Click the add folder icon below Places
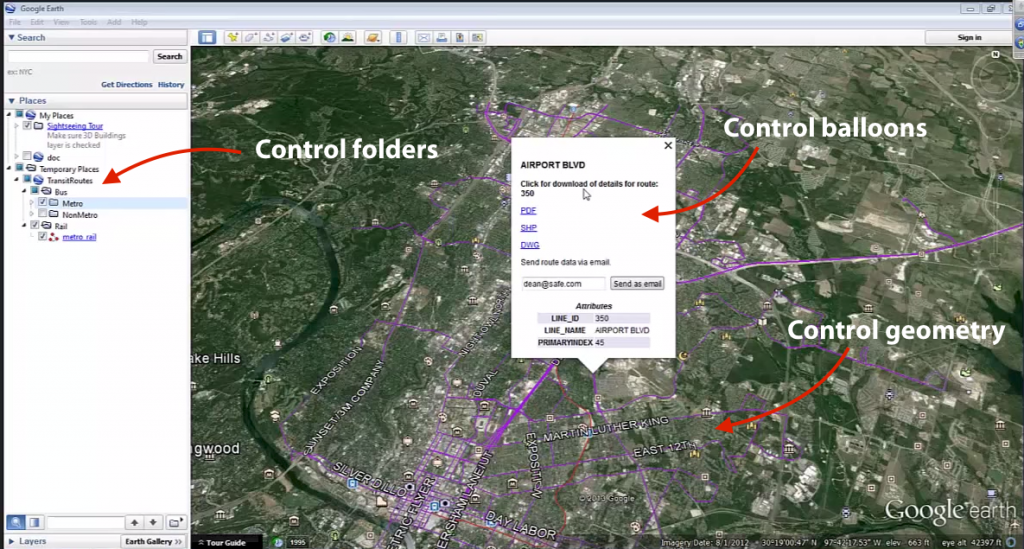The width and height of the screenshot is (1024, 549). tap(174, 522)
